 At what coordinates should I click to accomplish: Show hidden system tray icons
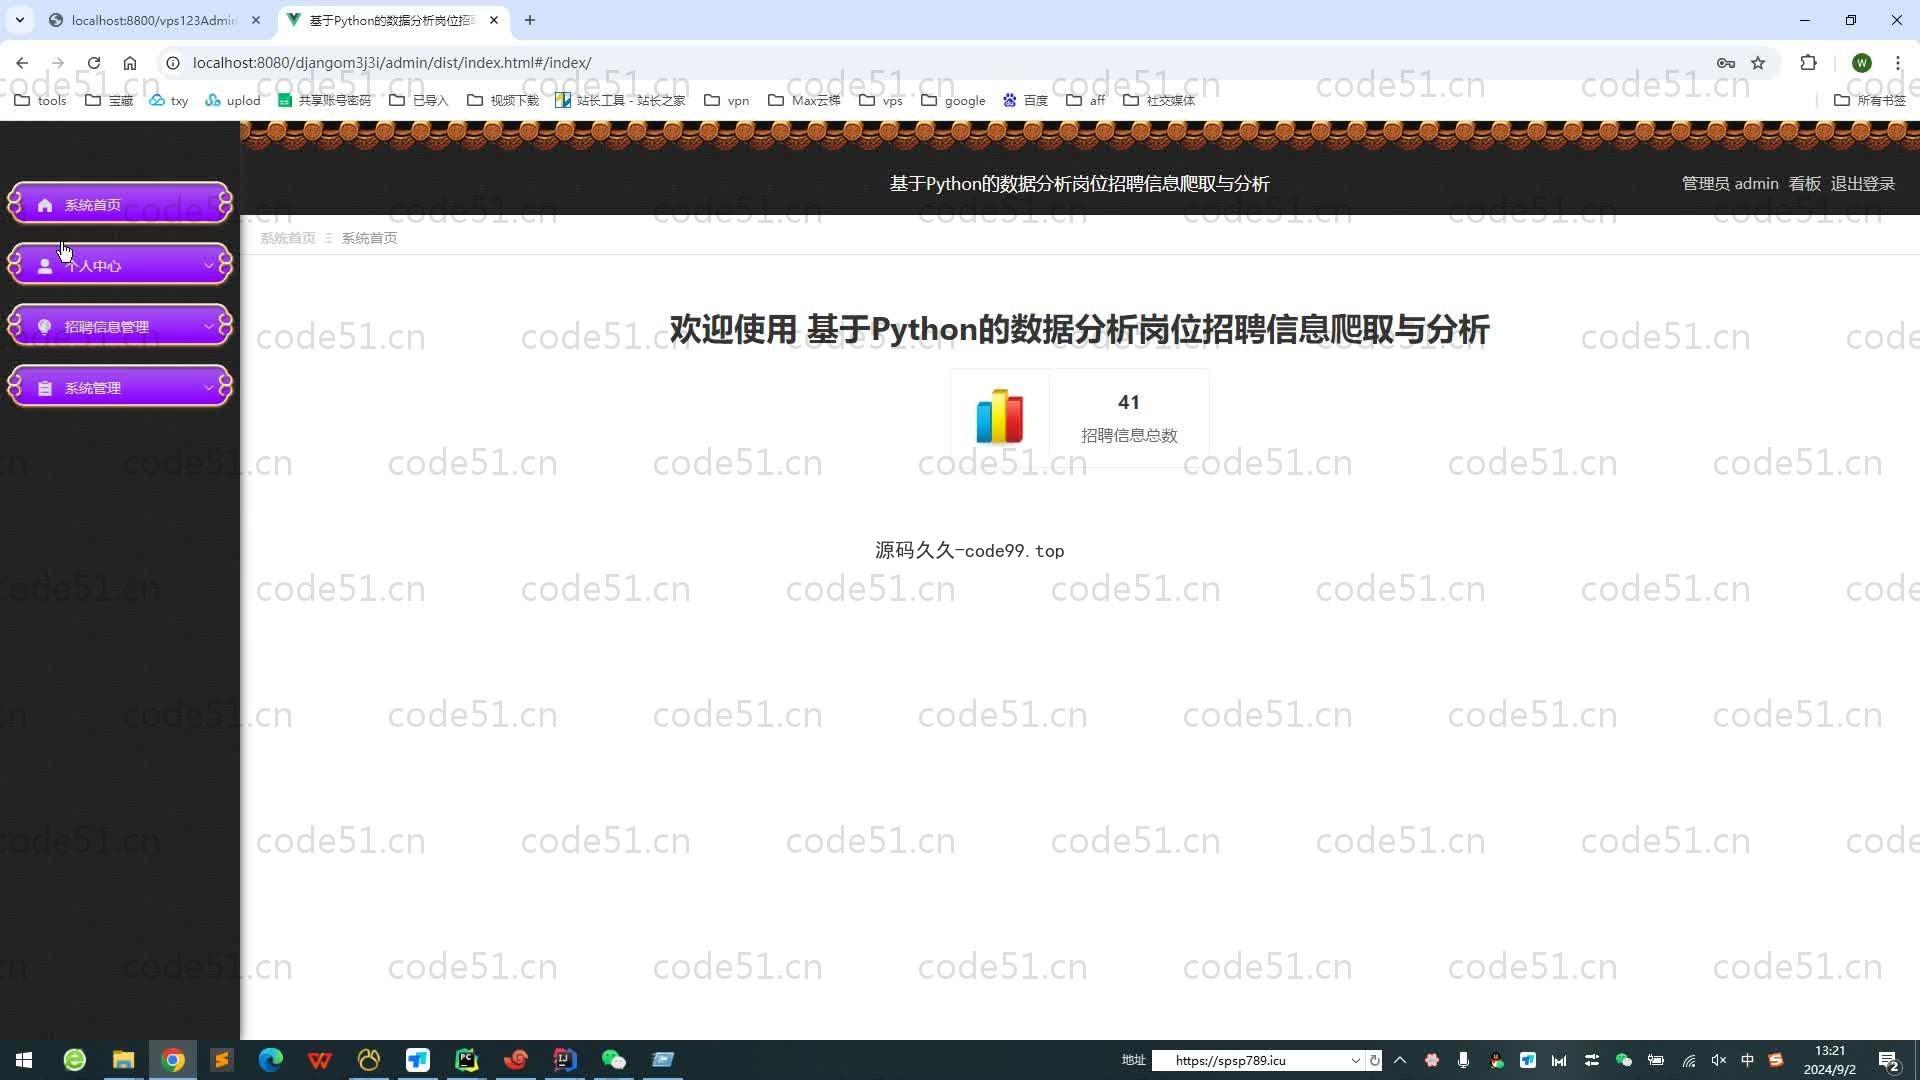pyautogui.click(x=1400, y=1061)
